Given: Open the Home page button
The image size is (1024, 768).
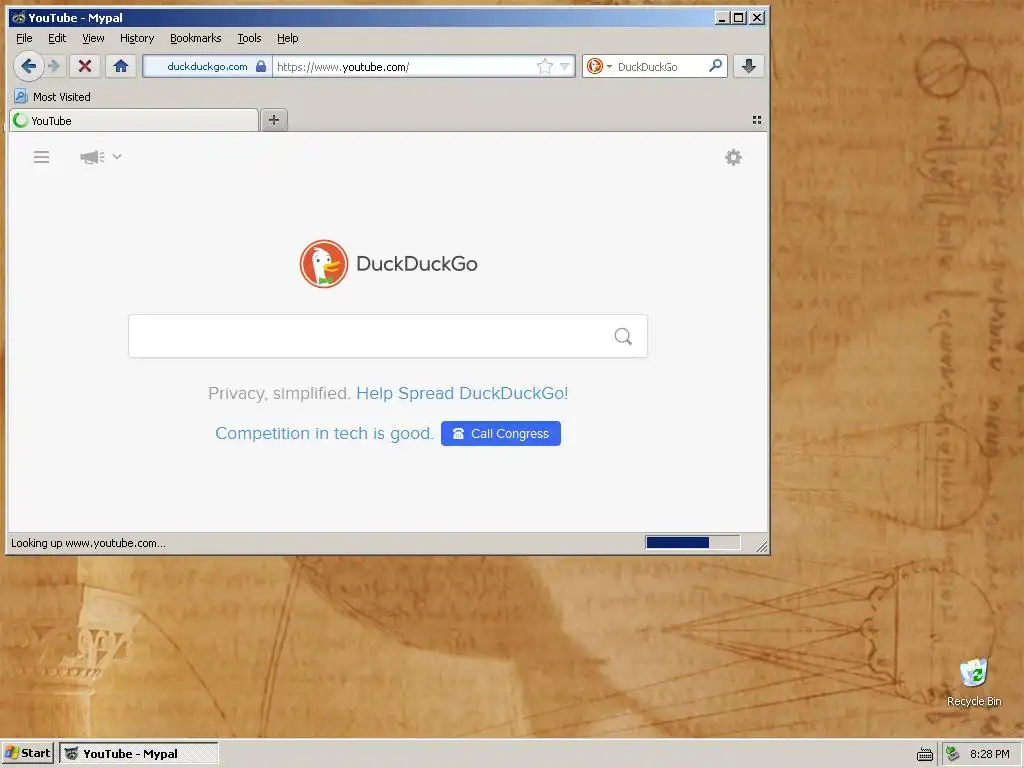Looking at the screenshot, I should [121, 66].
